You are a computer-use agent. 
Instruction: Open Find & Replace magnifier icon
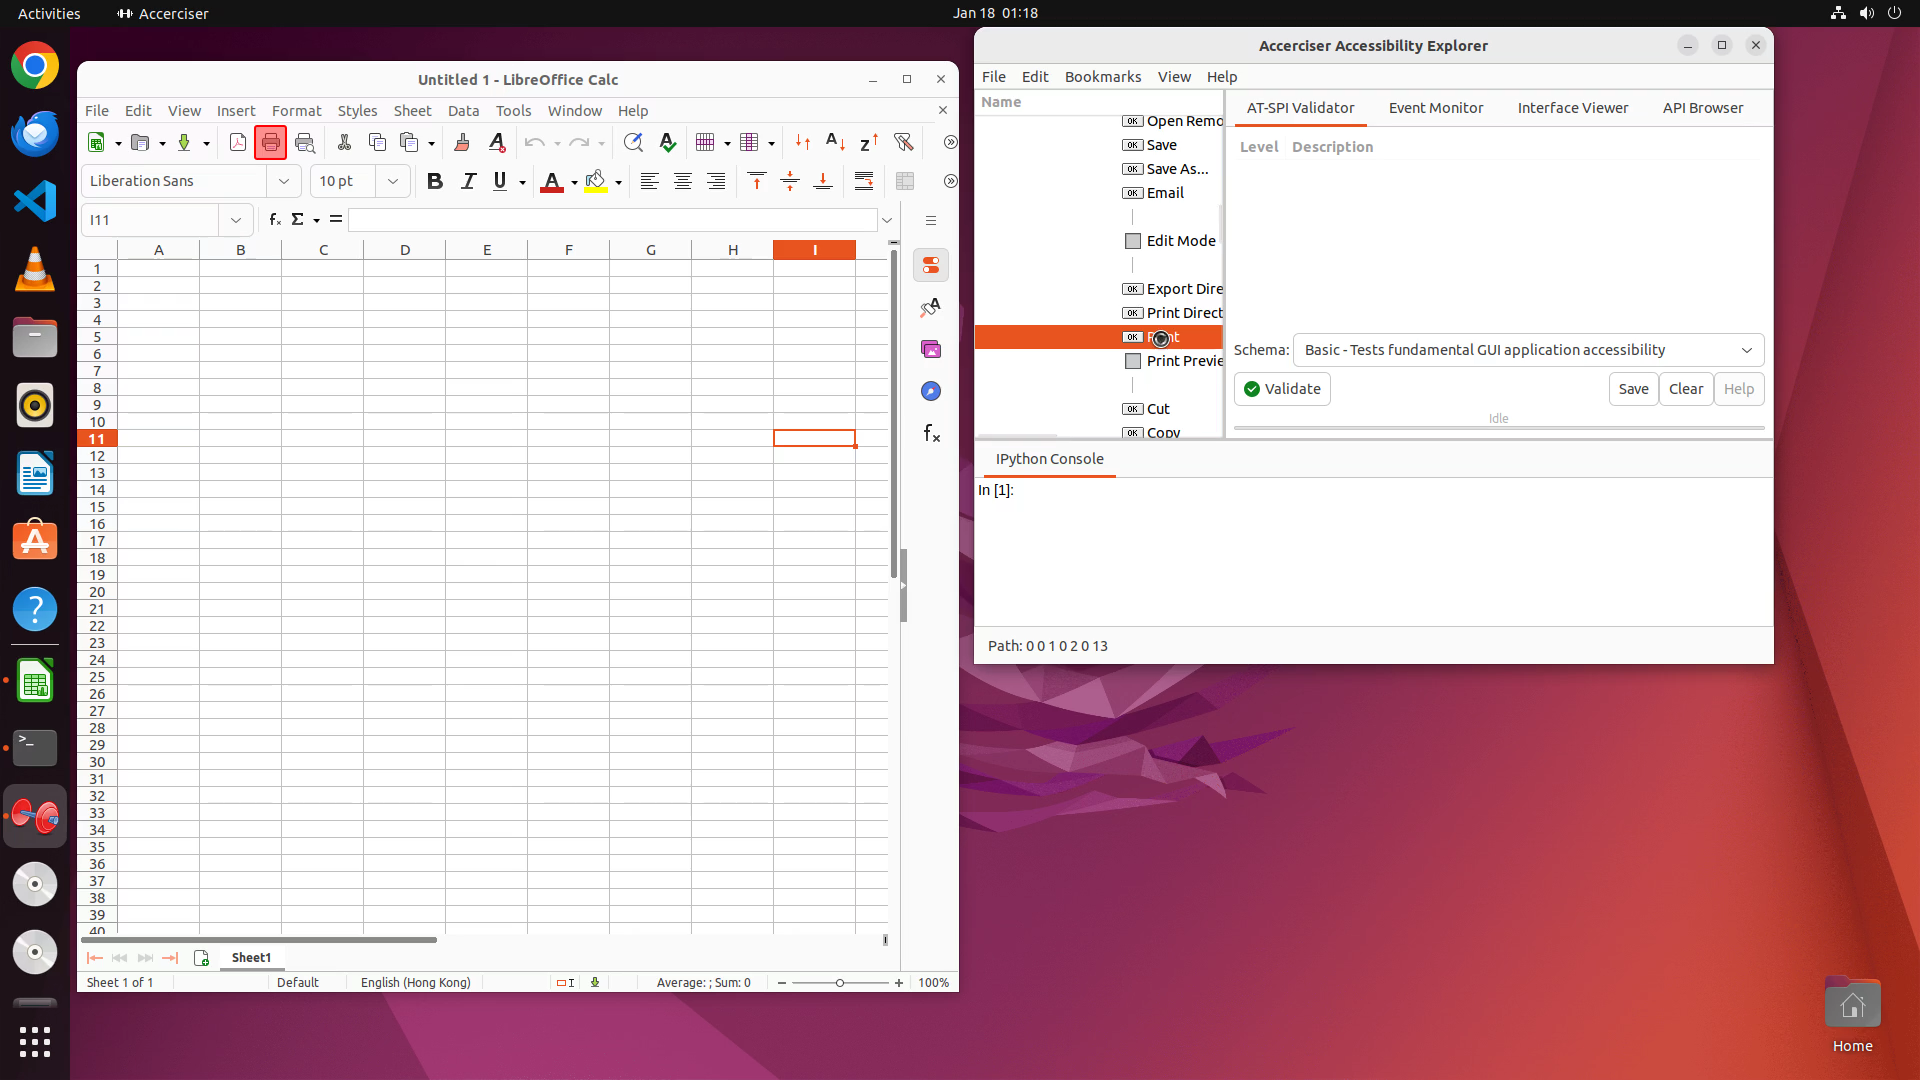tap(633, 143)
